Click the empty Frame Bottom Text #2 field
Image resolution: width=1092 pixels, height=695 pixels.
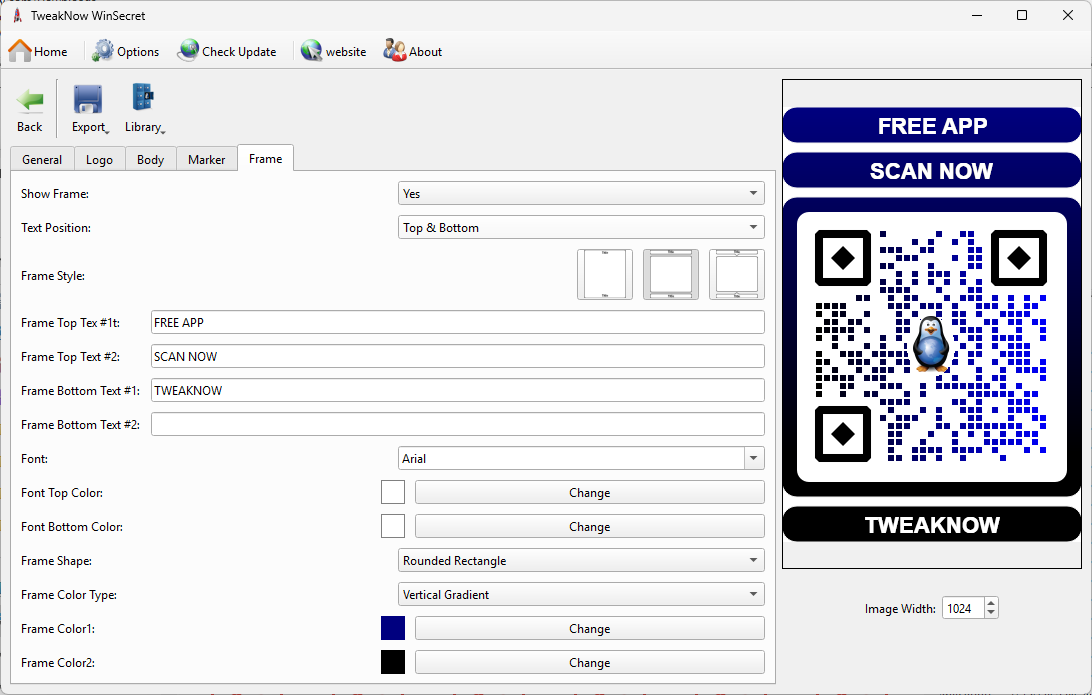point(458,424)
